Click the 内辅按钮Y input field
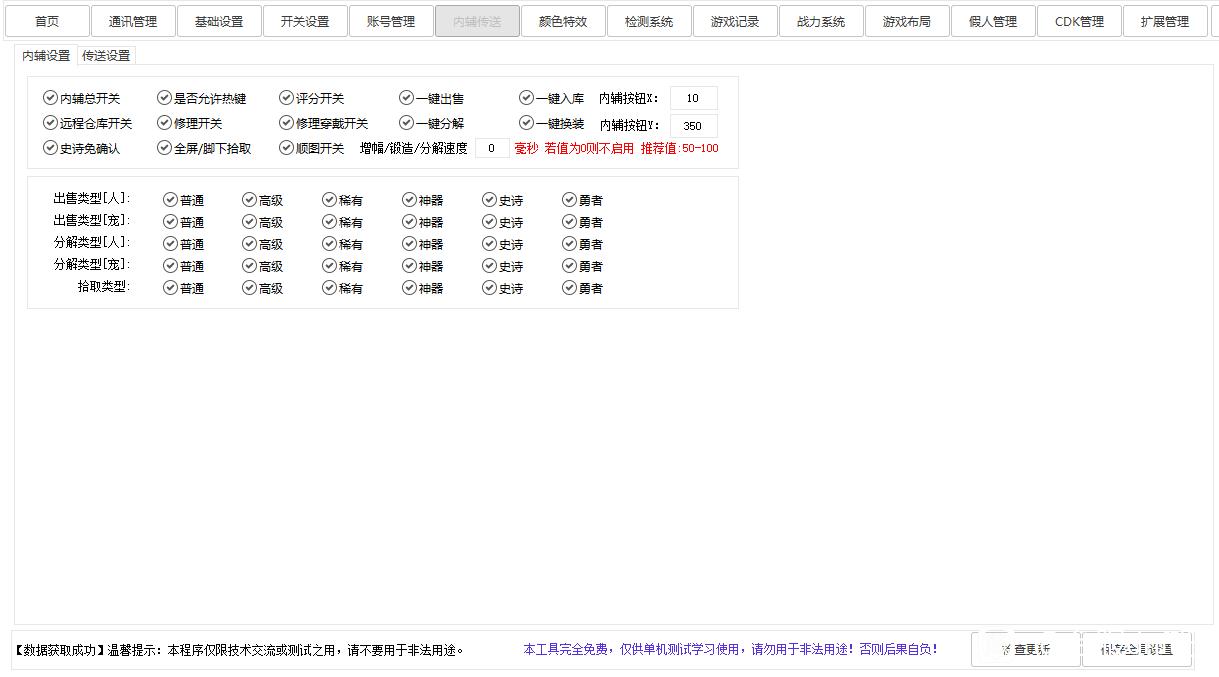The image size is (1219, 677). (694, 126)
